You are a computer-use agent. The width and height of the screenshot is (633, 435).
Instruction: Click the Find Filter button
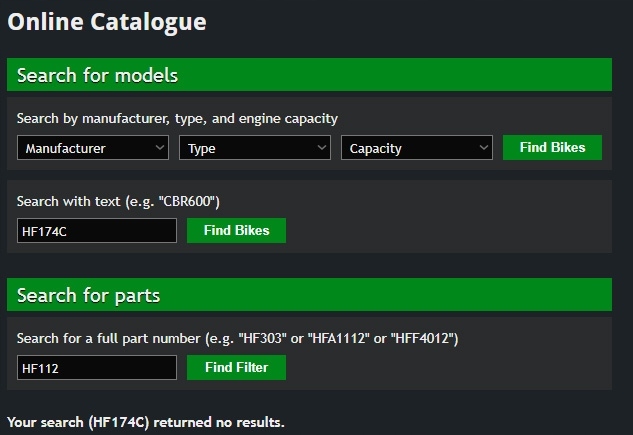click(236, 368)
